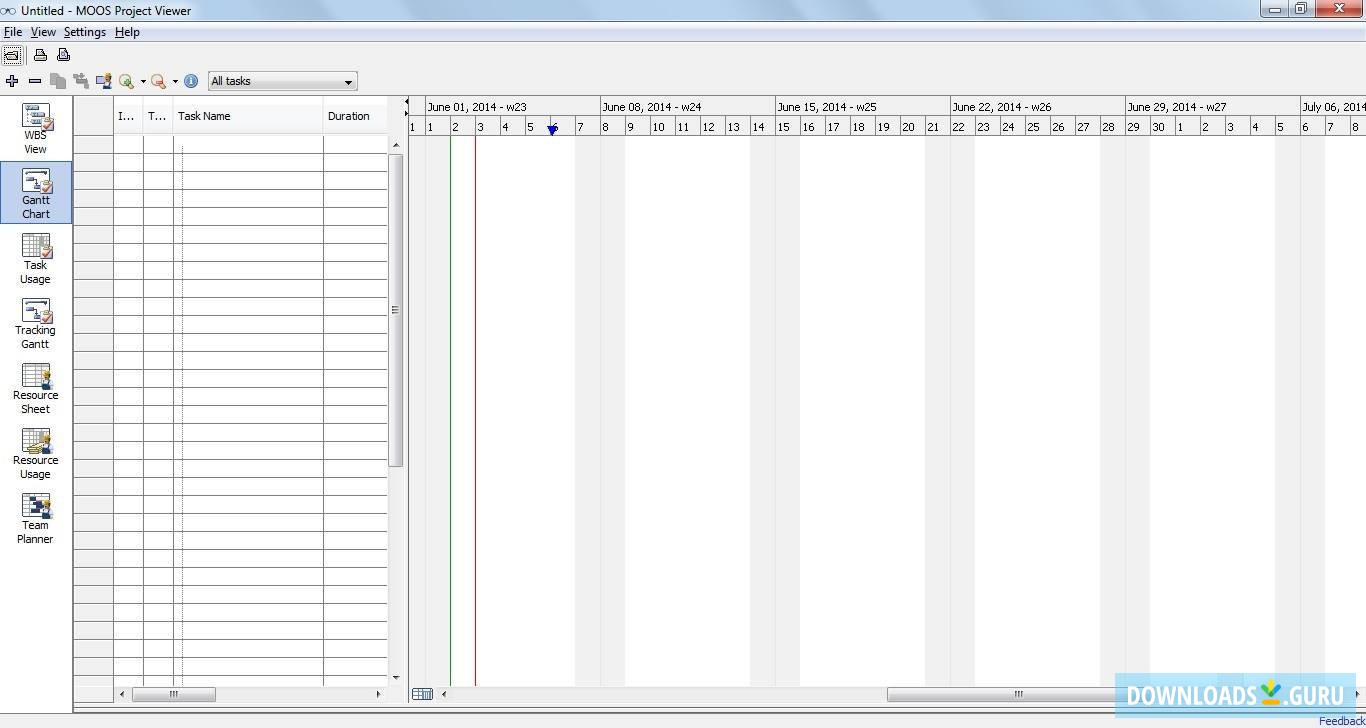Image resolution: width=1366 pixels, height=728 pixels.
Task: Switch to WBS View
Action: tap(35, 128)
